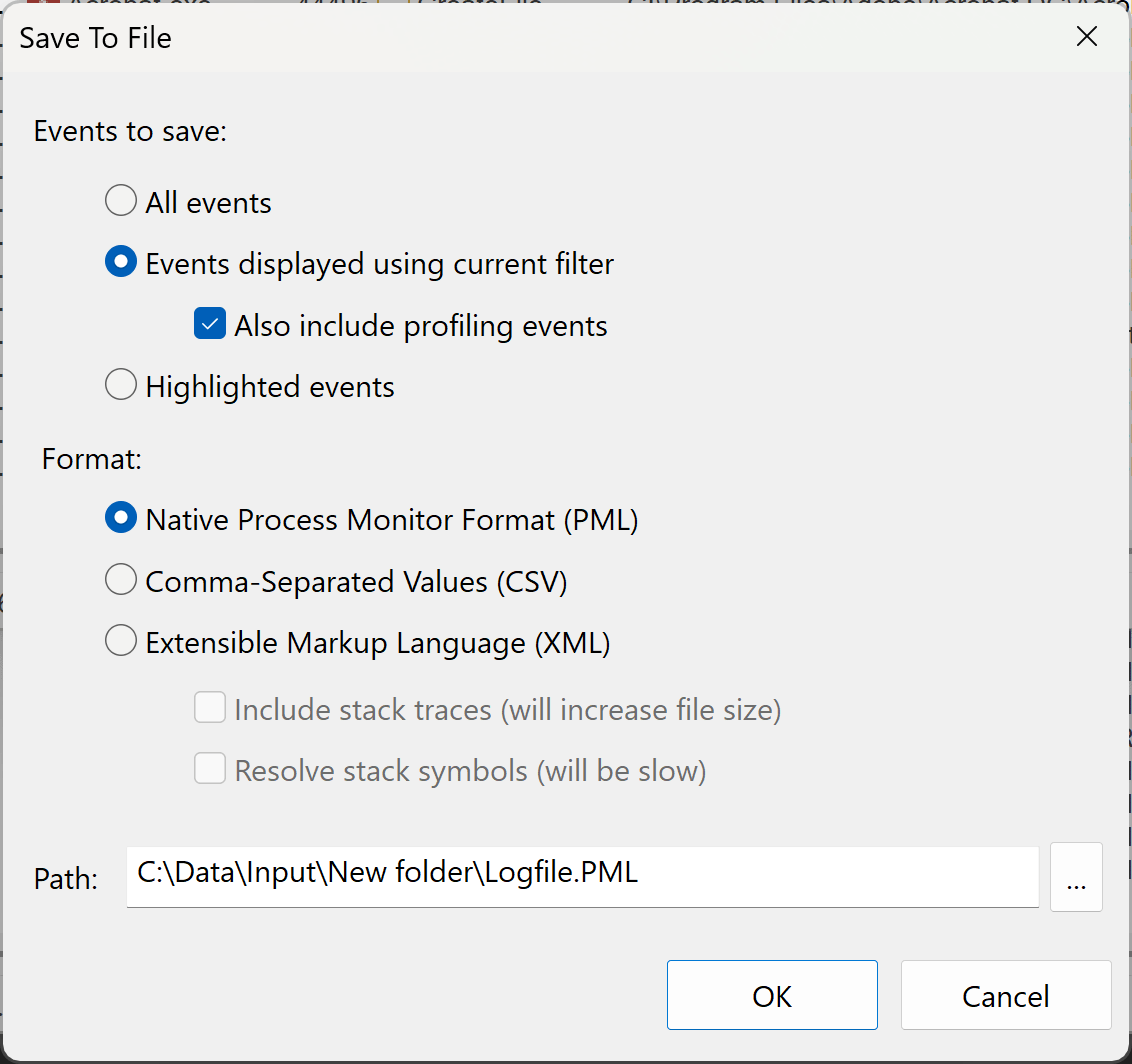Close the Save To File dialog

(1086, 36)
